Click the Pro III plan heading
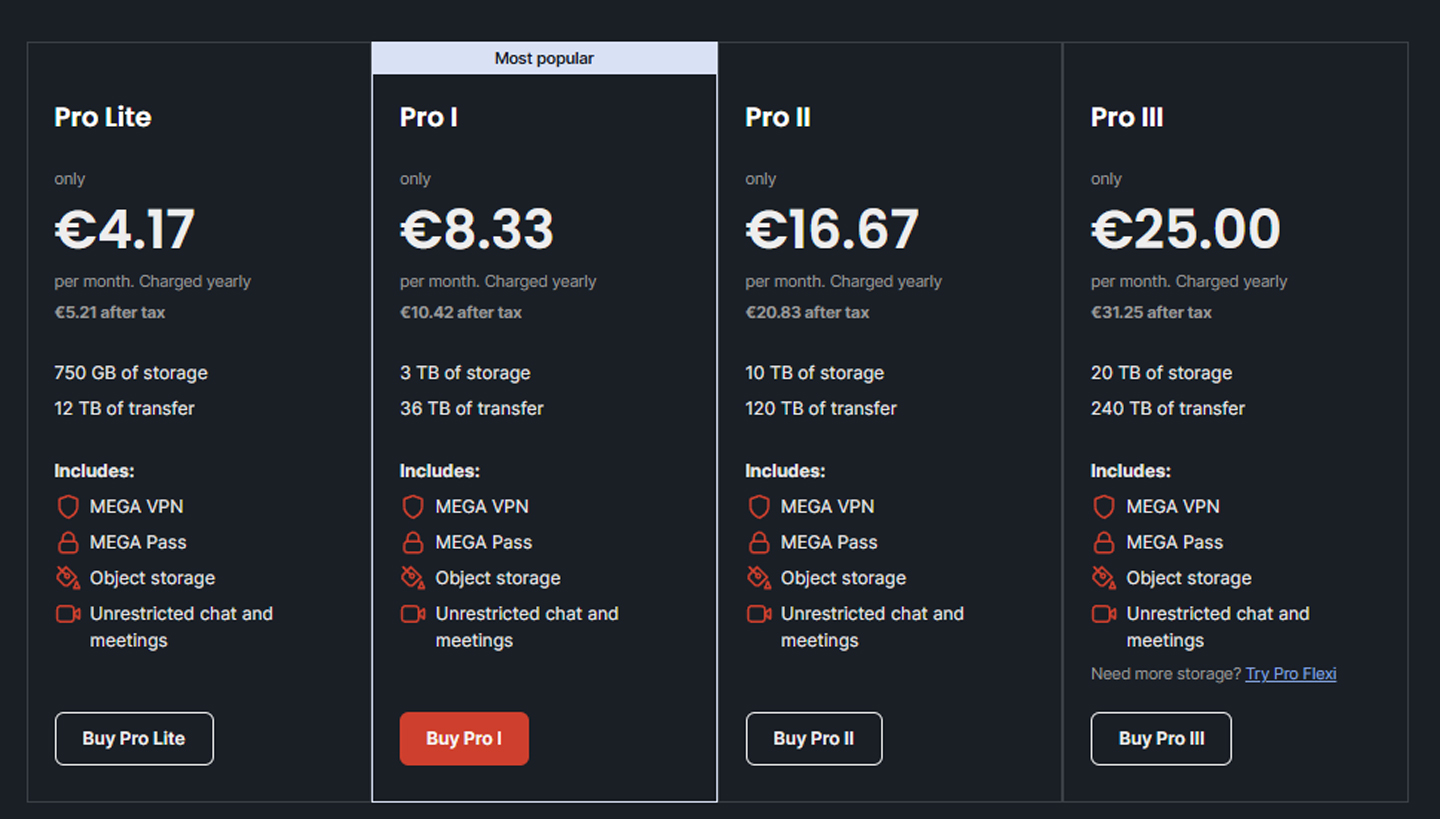Screen dimensions: 1440x819 coord(1127,117)
